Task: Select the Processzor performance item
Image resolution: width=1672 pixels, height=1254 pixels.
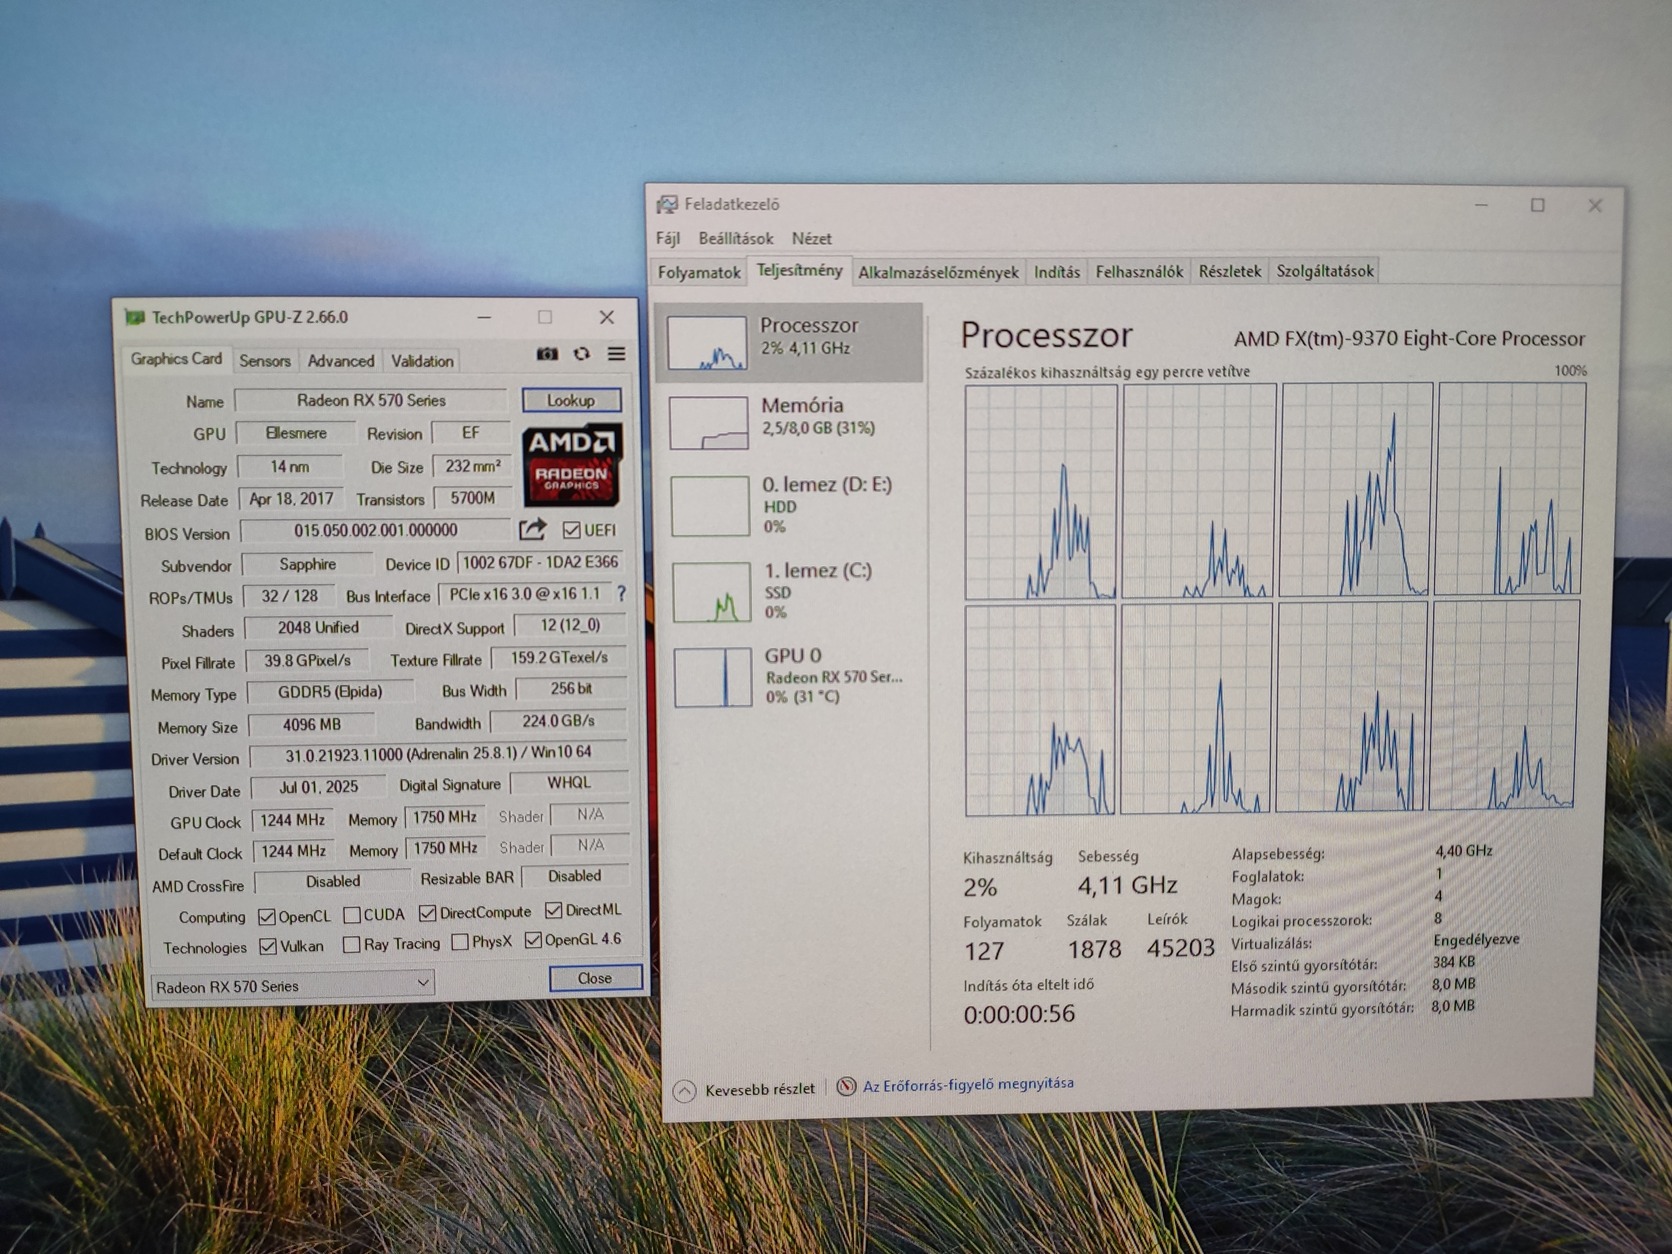Action: pyautogui.click(x=788, y=342)
